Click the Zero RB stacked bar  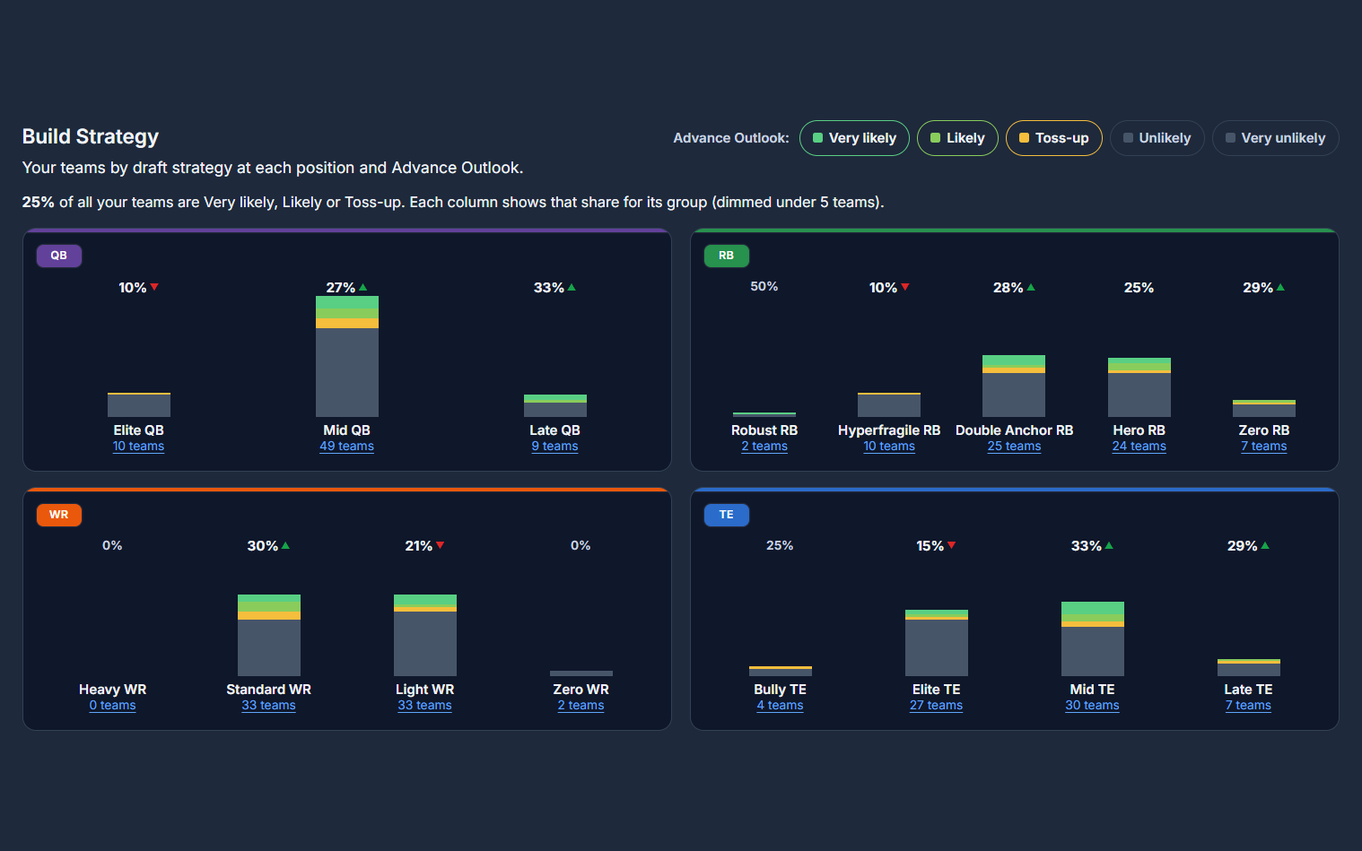point(1264,408)
